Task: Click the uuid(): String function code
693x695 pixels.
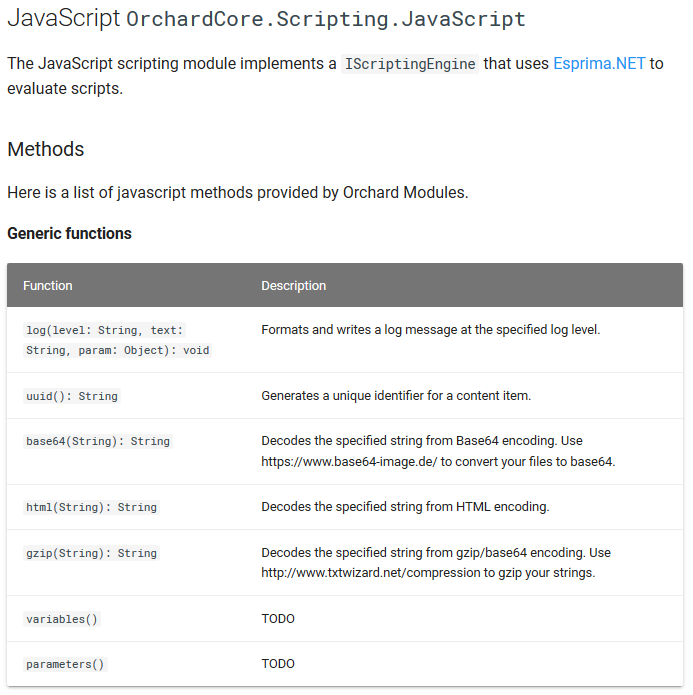Action: click(x=72, y=396)
